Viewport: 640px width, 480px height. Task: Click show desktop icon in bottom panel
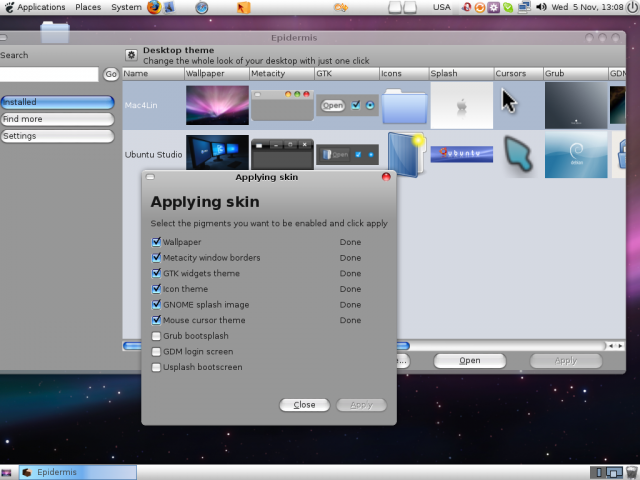7,473
